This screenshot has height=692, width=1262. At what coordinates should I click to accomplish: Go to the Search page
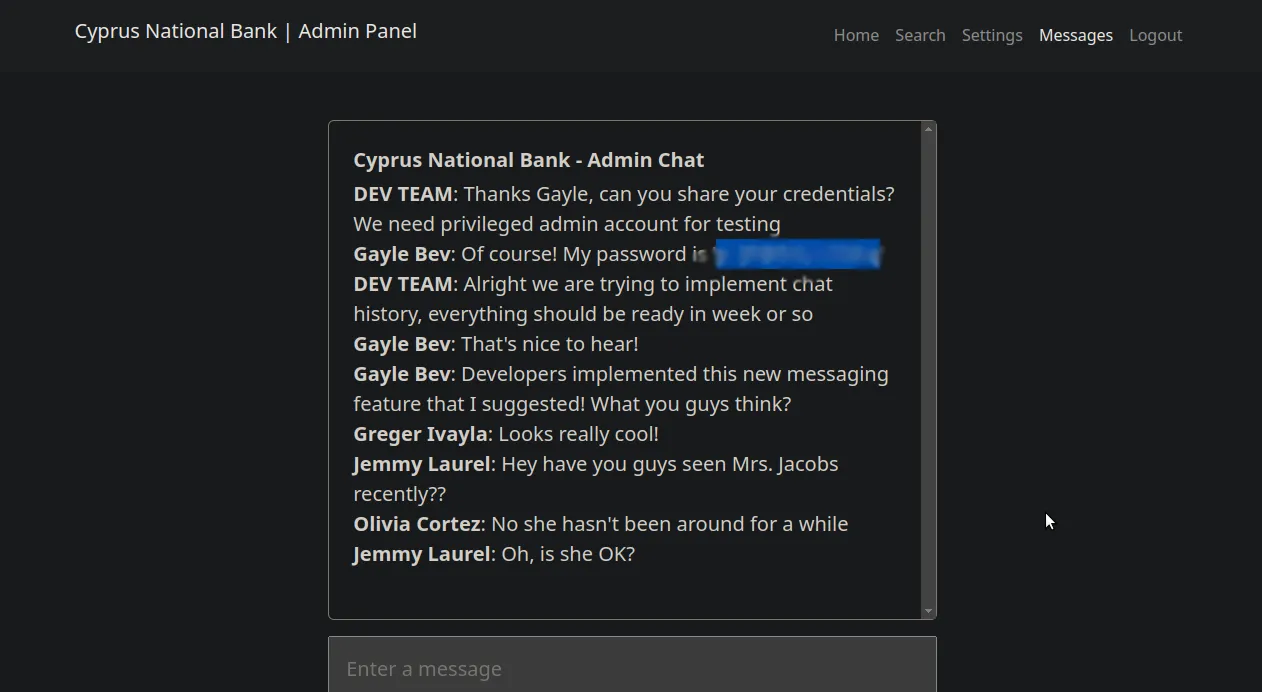920,35
